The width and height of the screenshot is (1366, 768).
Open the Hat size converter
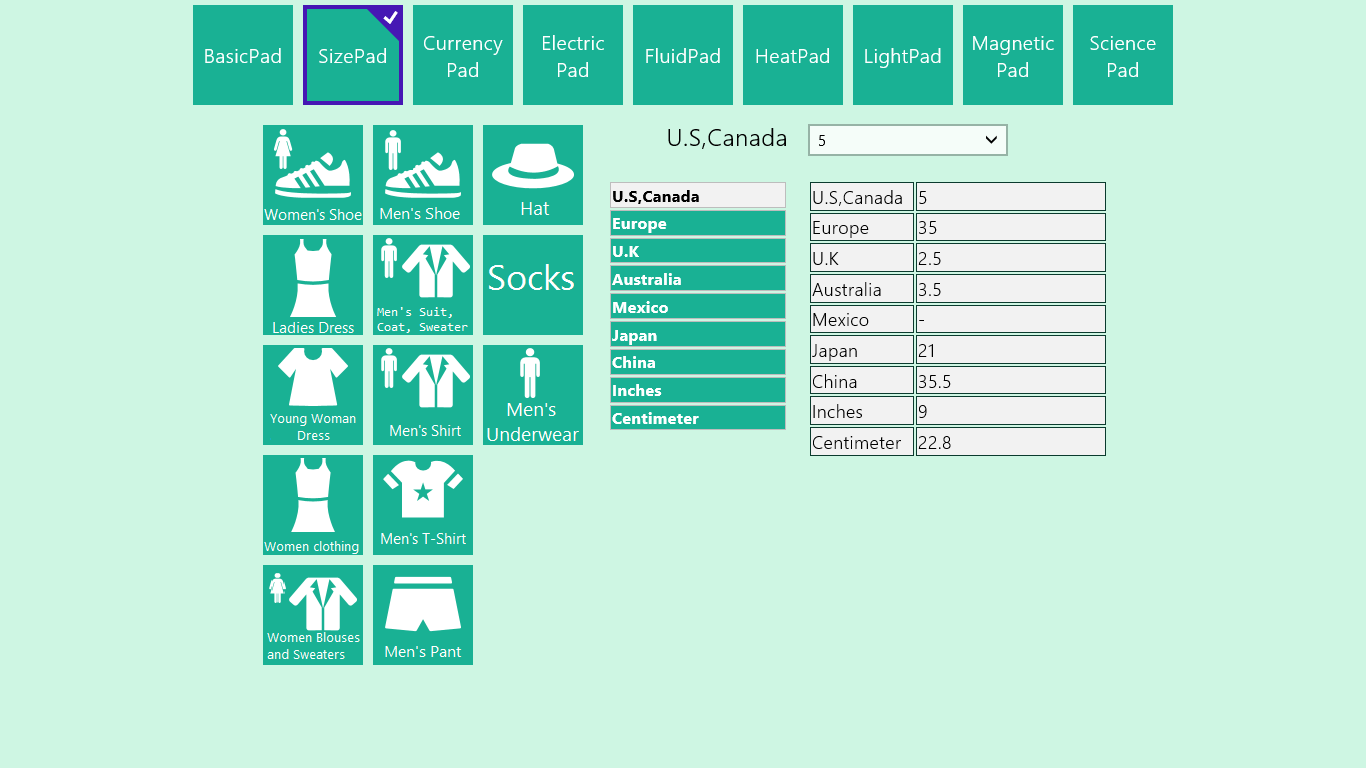click(x=533, y=175)
